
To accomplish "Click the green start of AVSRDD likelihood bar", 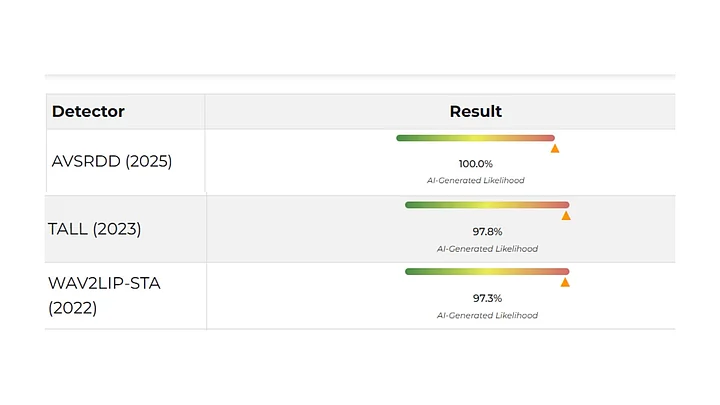I will 402,138.
